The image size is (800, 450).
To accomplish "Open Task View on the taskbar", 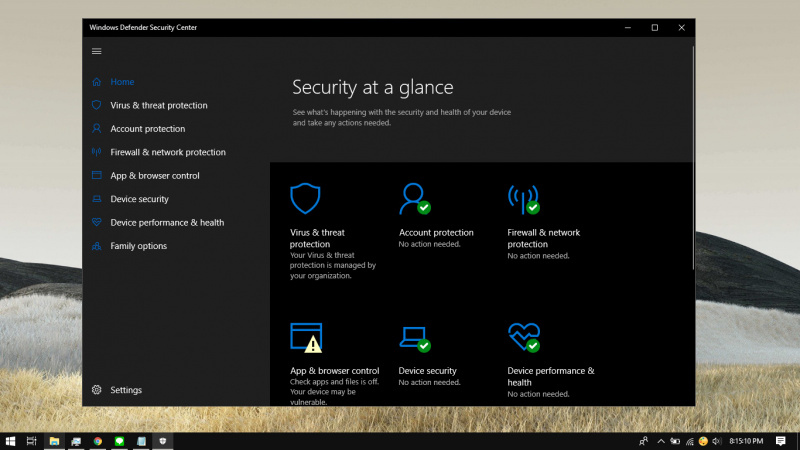I will pyautogui.click(x=32, y=441).
